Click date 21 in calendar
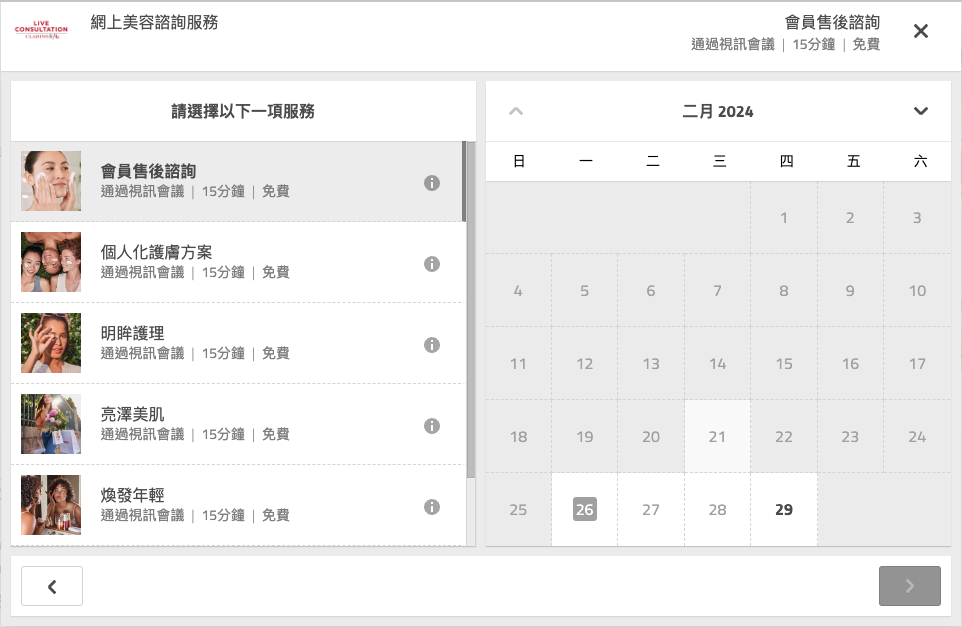Screen dimensions: 962x627 coord(717,436)
